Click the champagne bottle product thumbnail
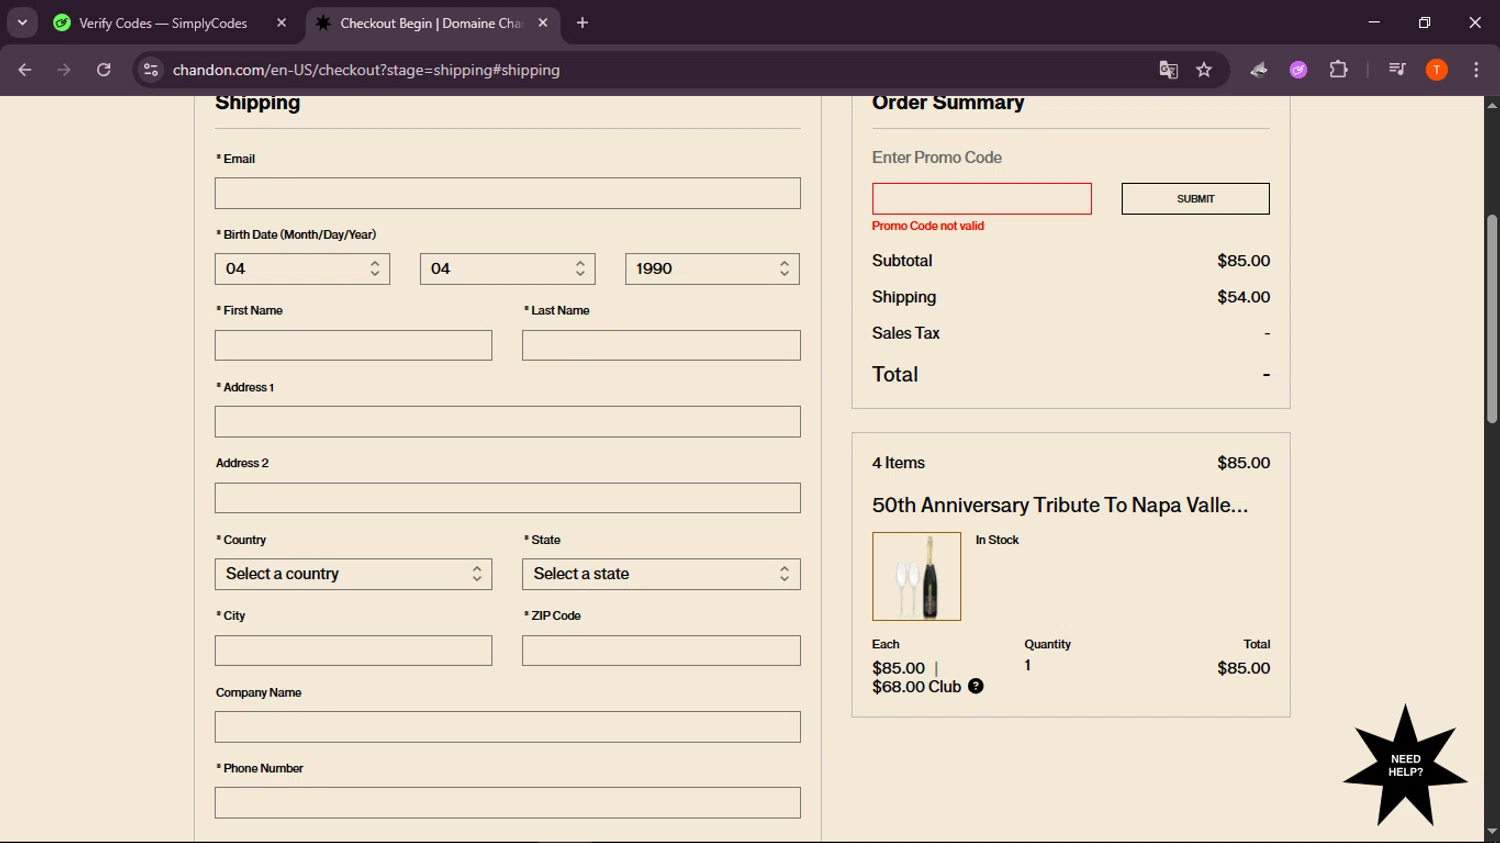This screenshot has height=843, width=1500. pos(916,576)
